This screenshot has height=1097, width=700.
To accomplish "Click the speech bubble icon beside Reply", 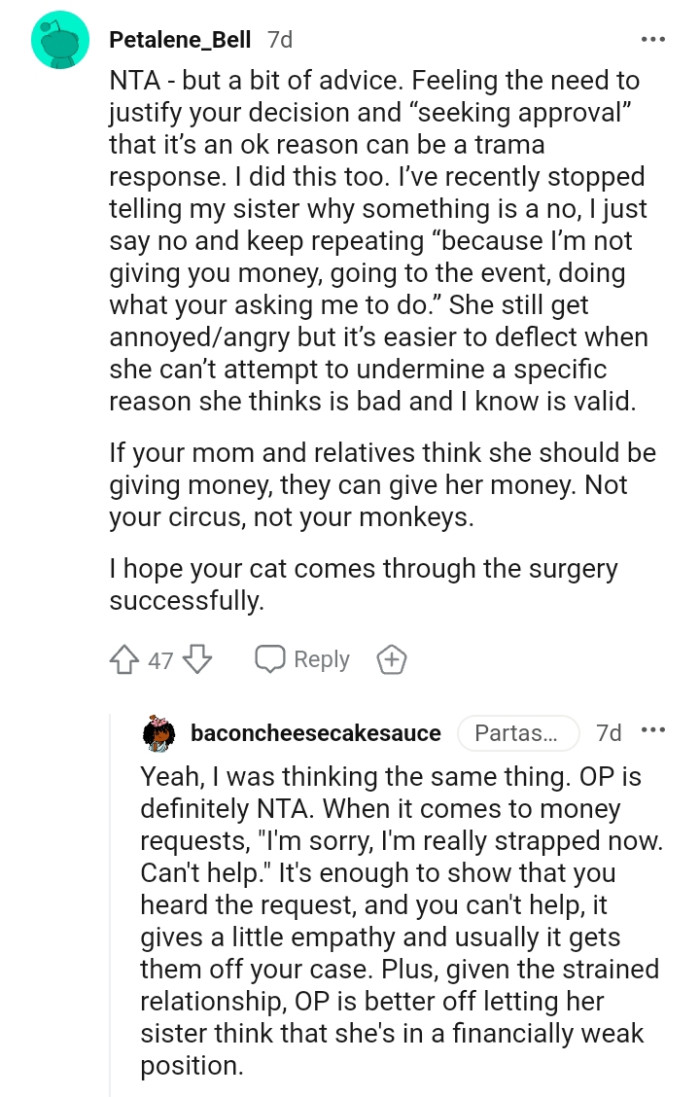I will click(x=268, y=658).
